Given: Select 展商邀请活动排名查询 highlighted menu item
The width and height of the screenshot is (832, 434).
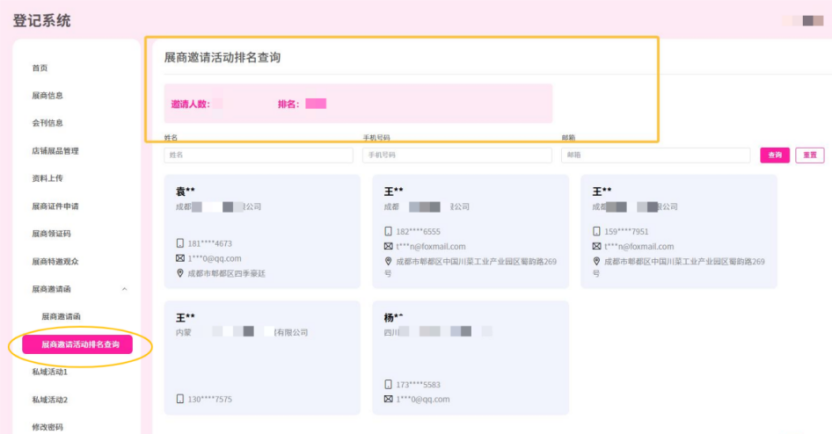Looking at the screenshot, I should click(x=80, y=344).
